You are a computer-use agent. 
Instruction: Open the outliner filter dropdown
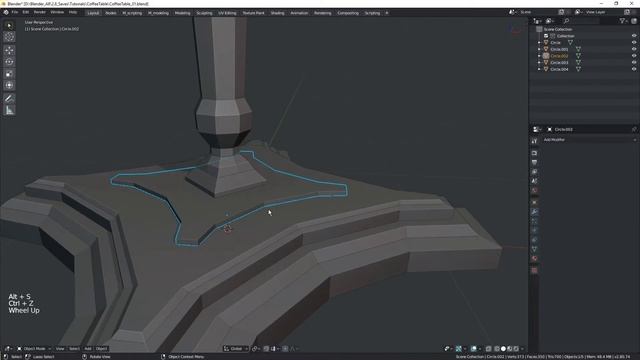coord(623,21)
